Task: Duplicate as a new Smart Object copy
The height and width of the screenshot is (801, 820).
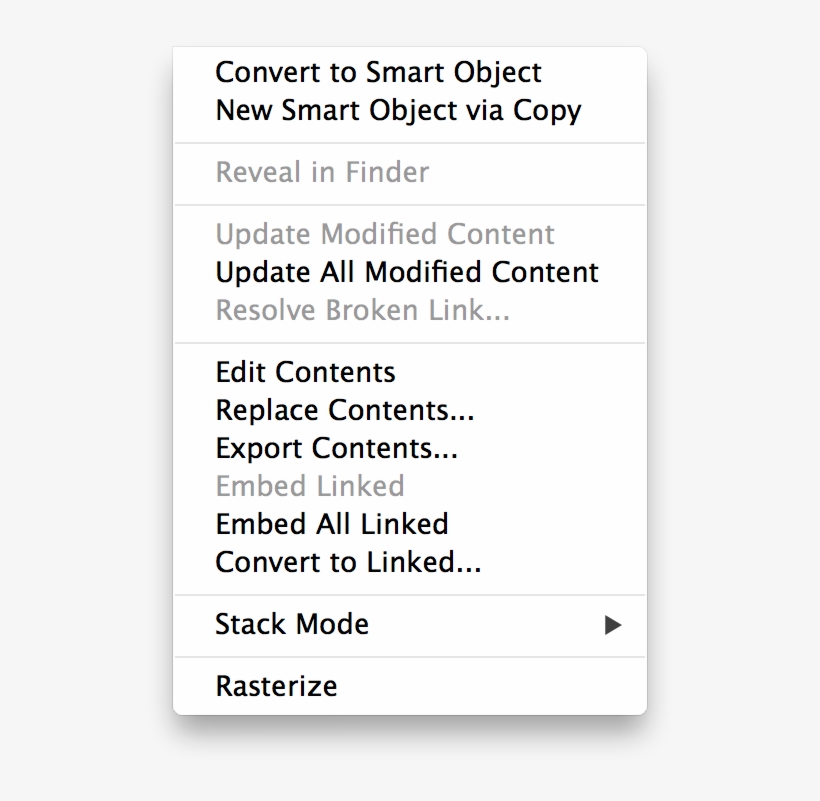Action: [x=398, y=111]
